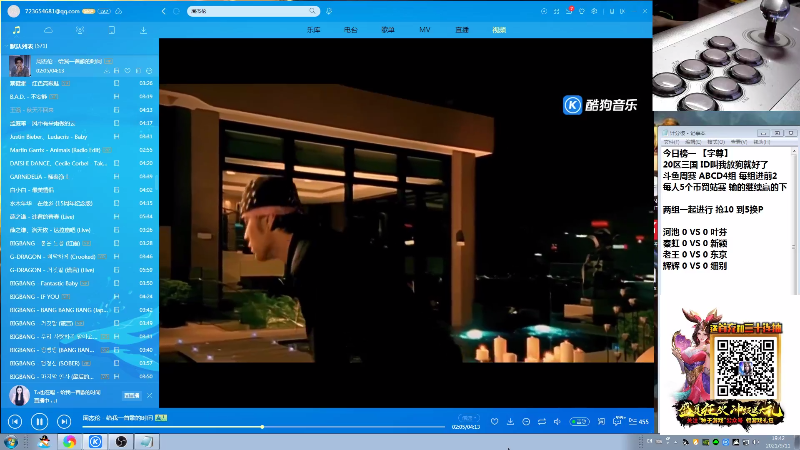Open the download manager tab icon
Viewport: 800px width, 450px height.
[143, 30]
